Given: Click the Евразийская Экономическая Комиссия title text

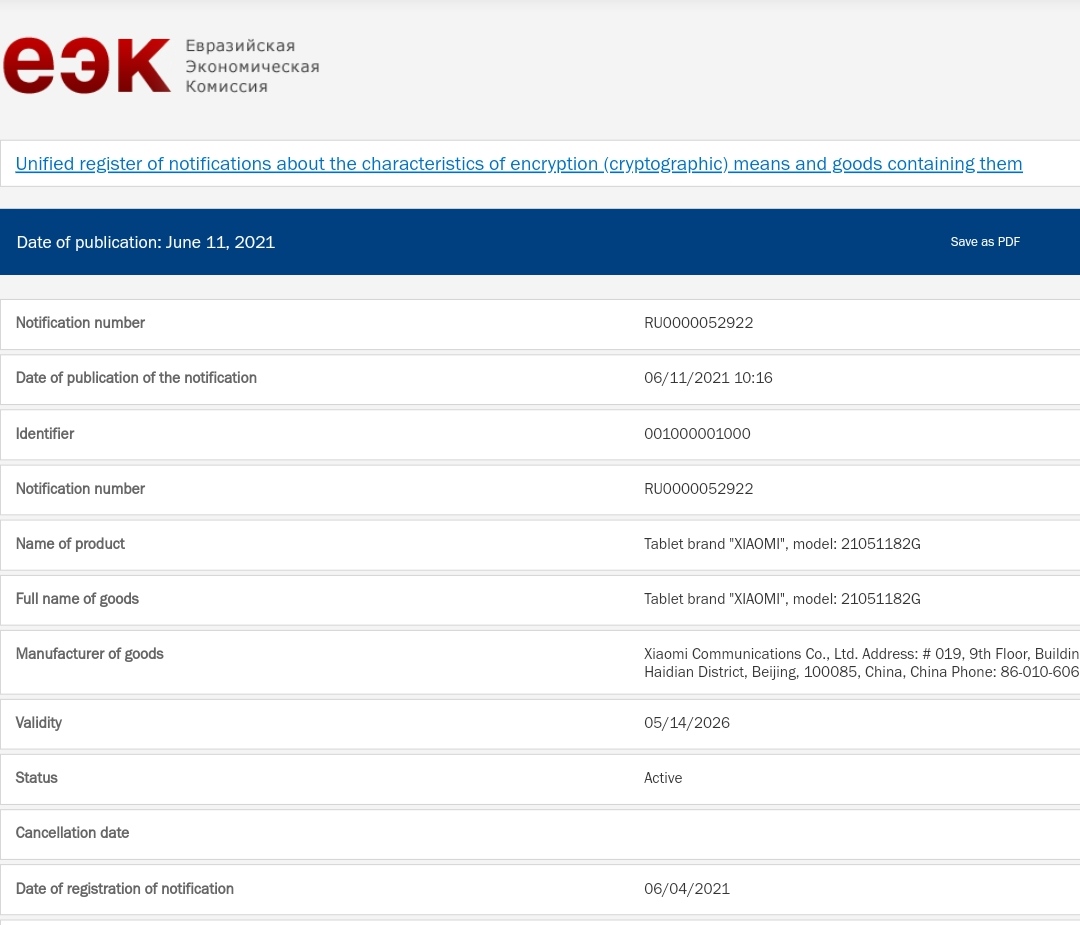Looking at the screenshot, I should click(x=252, y=66).
